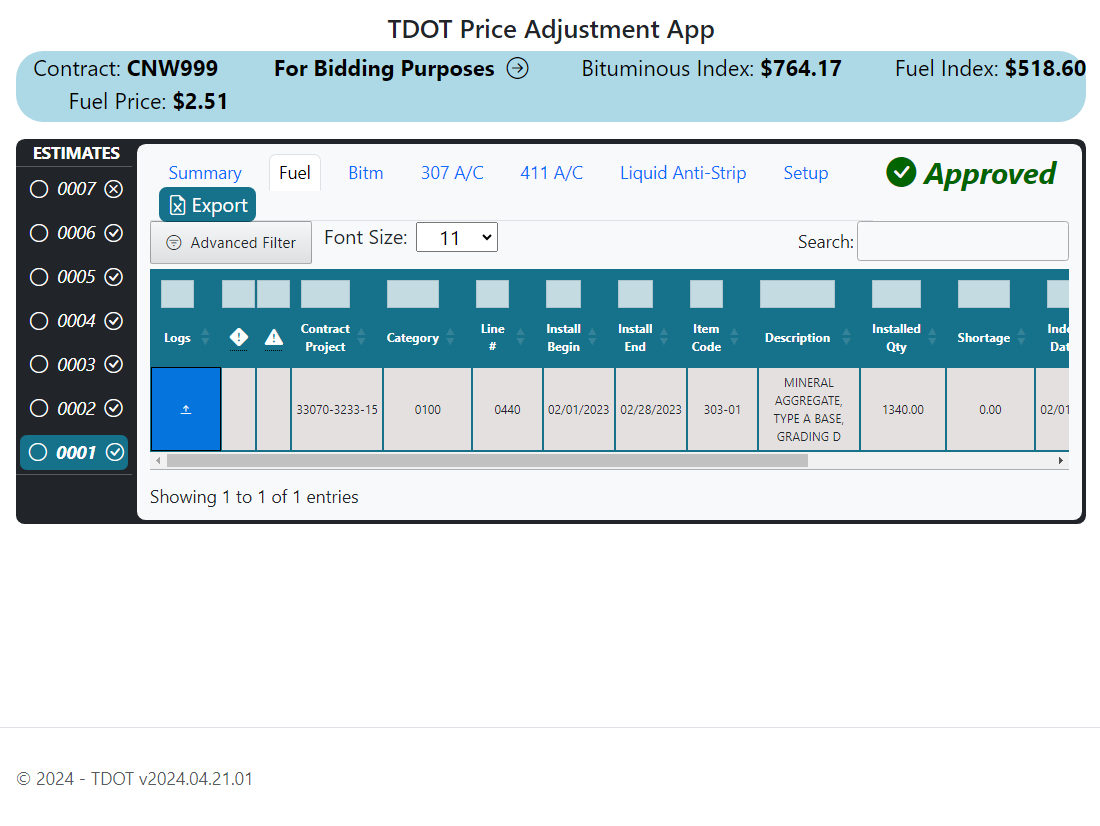Sort by Description column
This screenshot has width=1100, height=826.
point(846,338)
